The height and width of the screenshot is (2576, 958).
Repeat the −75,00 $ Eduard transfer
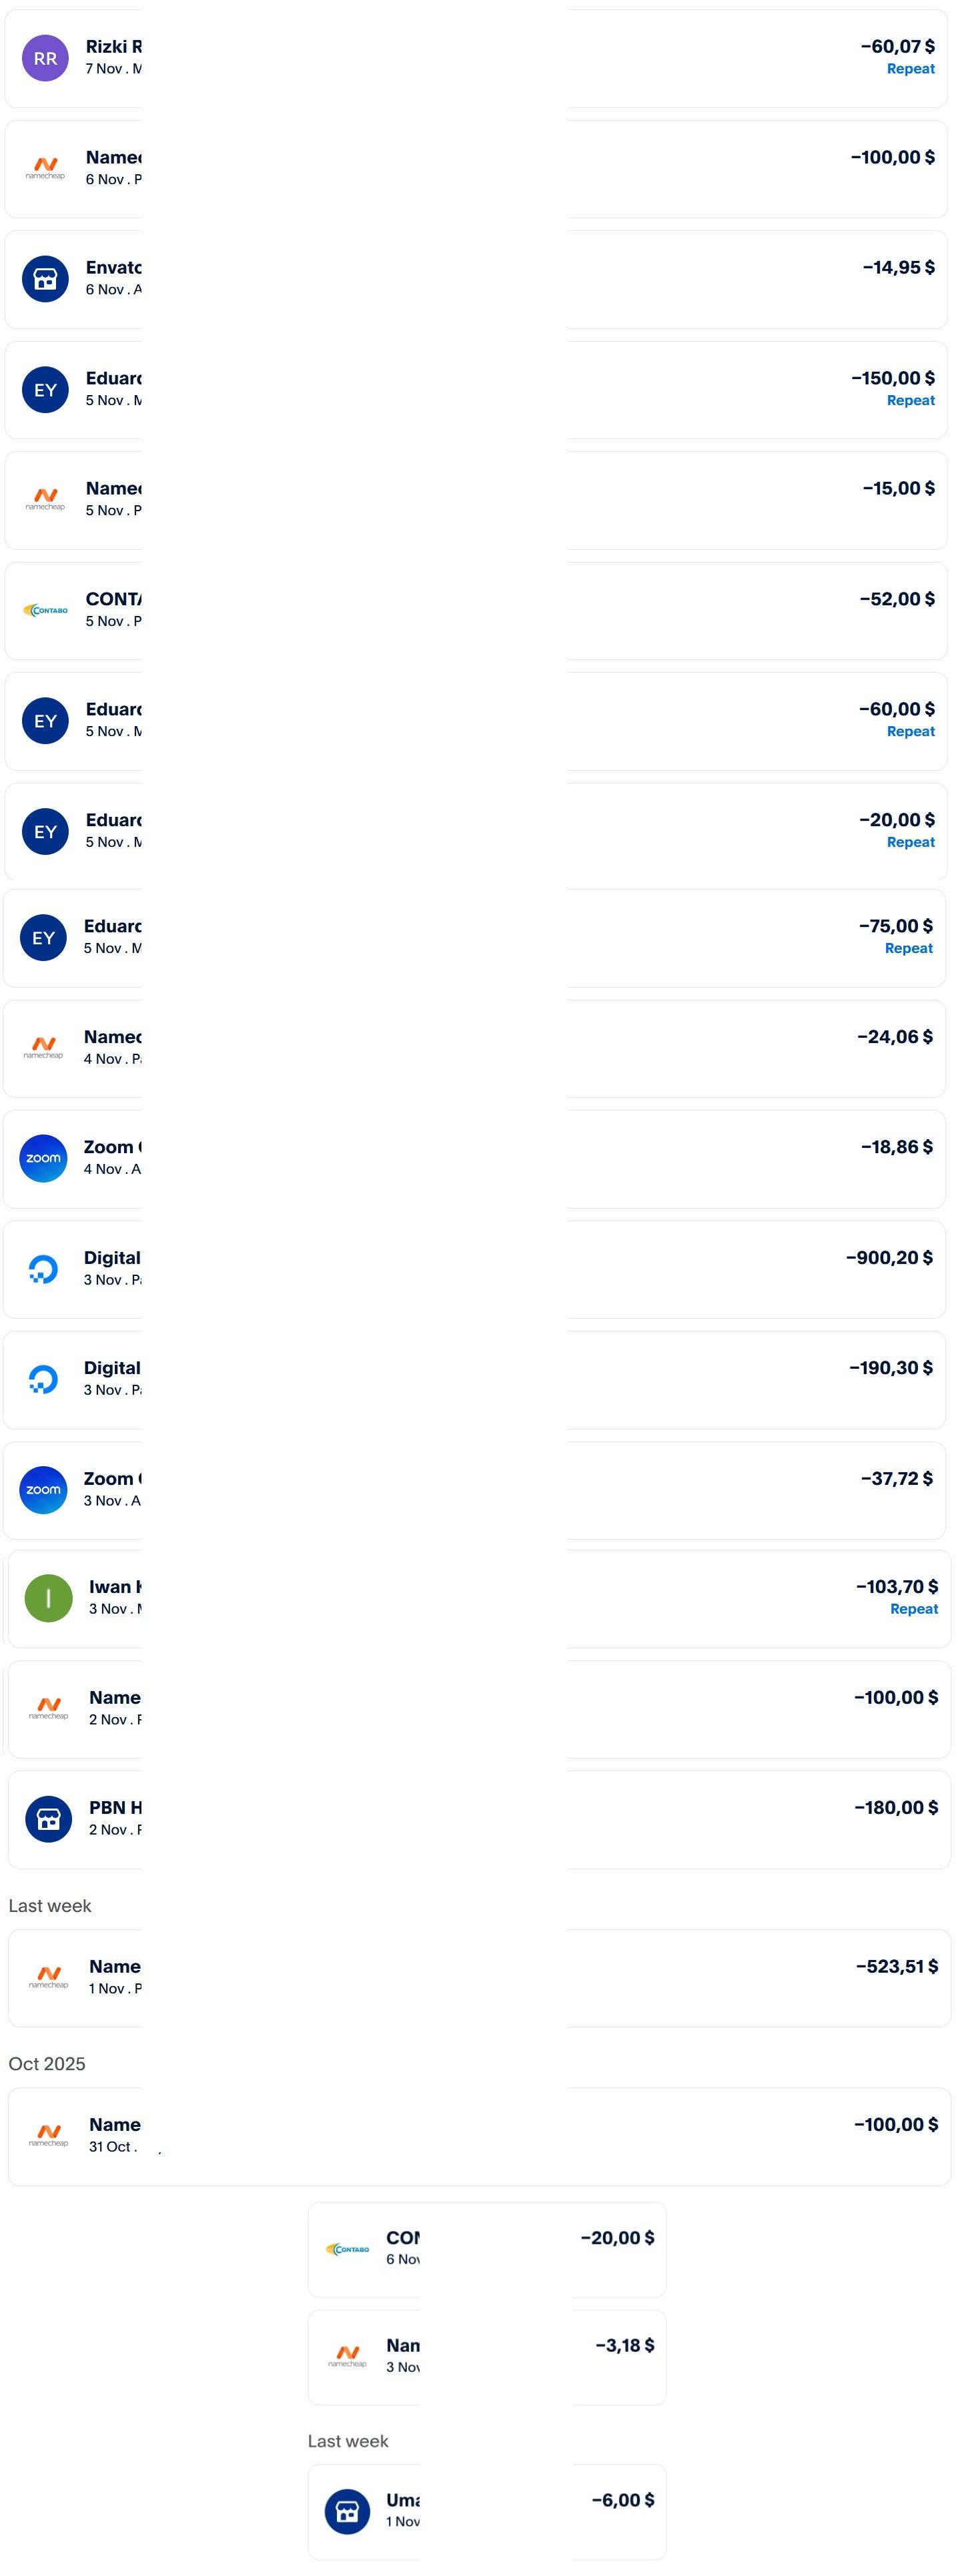point(908,948)
